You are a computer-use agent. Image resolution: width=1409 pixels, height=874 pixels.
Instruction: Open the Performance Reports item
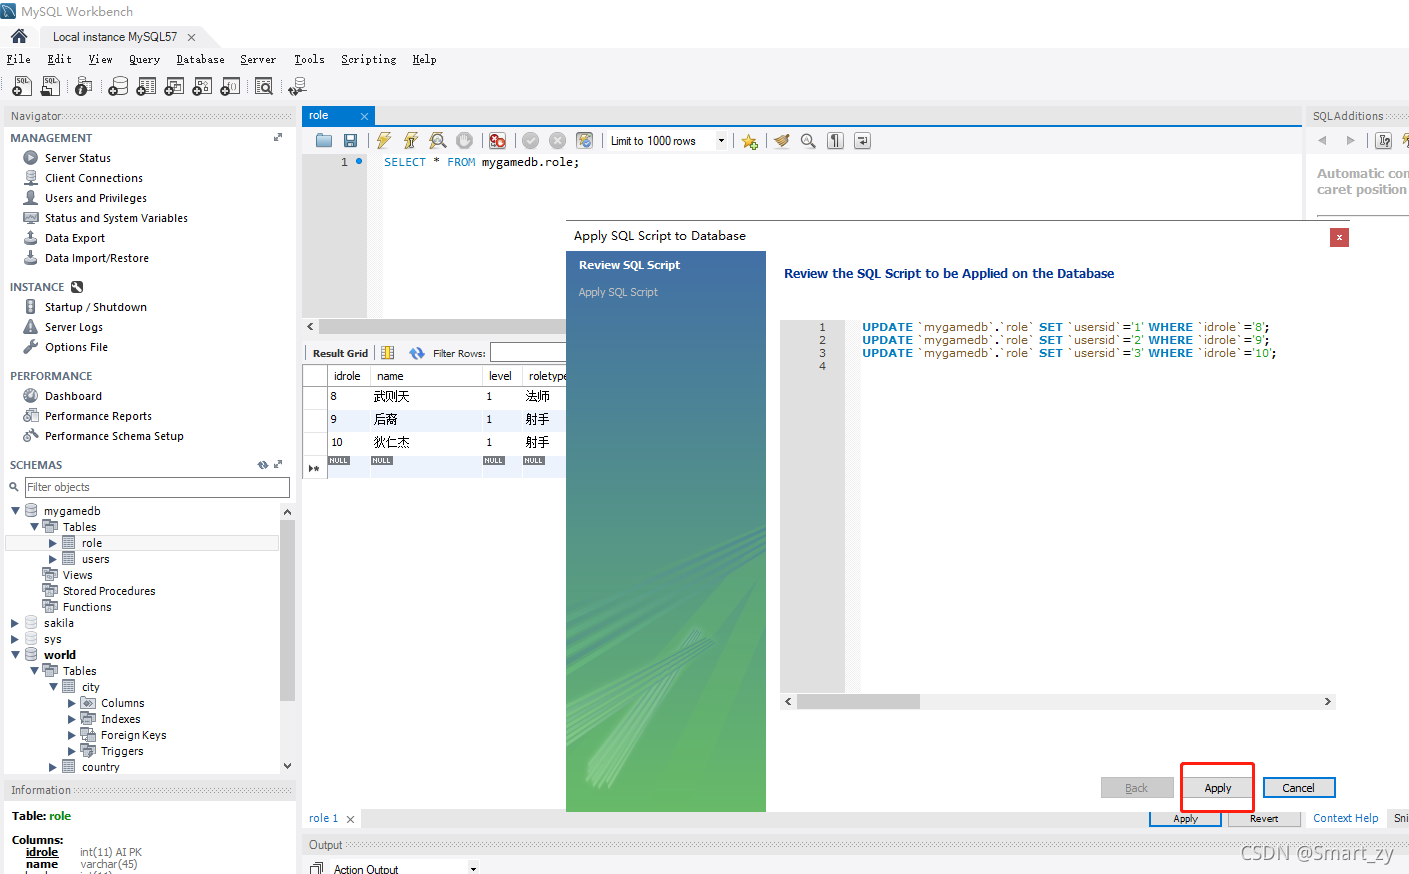(x=98, y=416)
